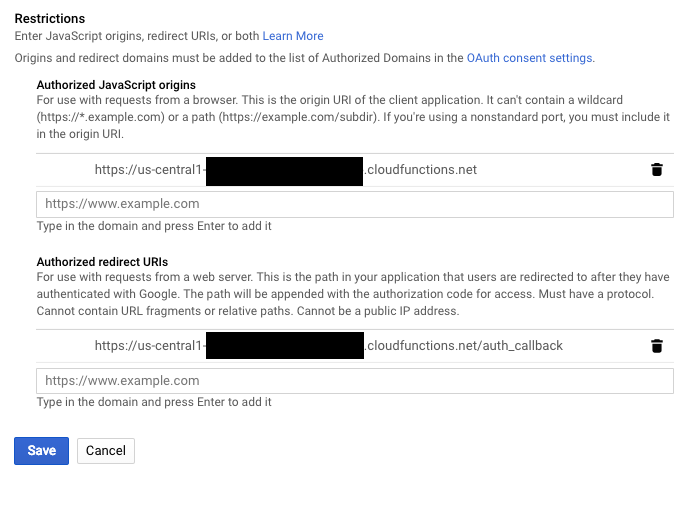Click the Cancel button
Image resolution: width=694 pixels, height=505 pixels.
tap(105, 451)
